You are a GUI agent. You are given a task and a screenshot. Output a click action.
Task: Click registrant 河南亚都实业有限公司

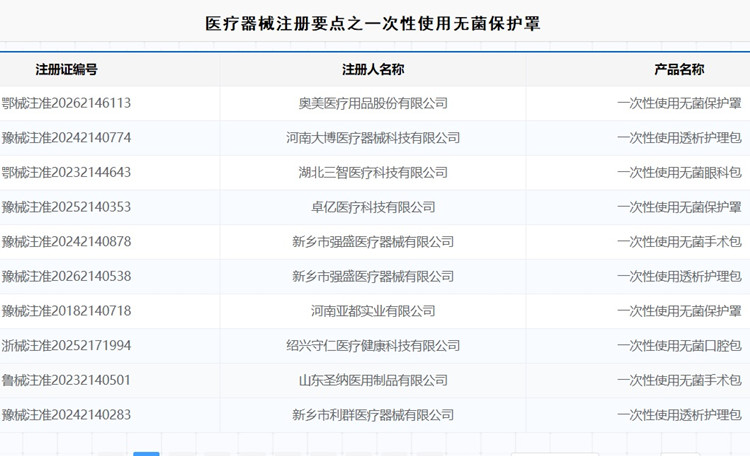(373, 311)
